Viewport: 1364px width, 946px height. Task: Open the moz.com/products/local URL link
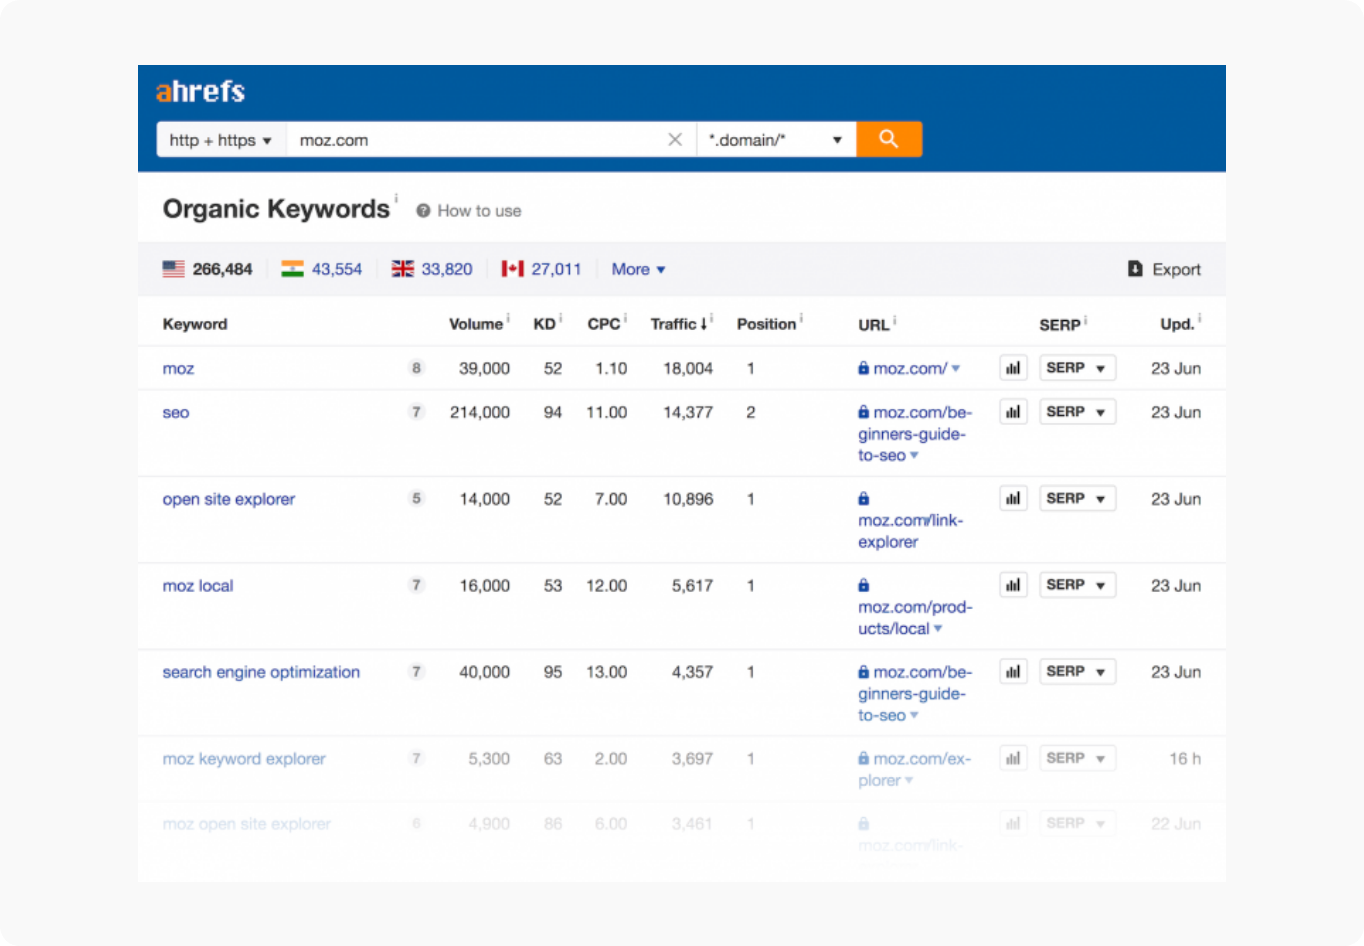point(914,618)
